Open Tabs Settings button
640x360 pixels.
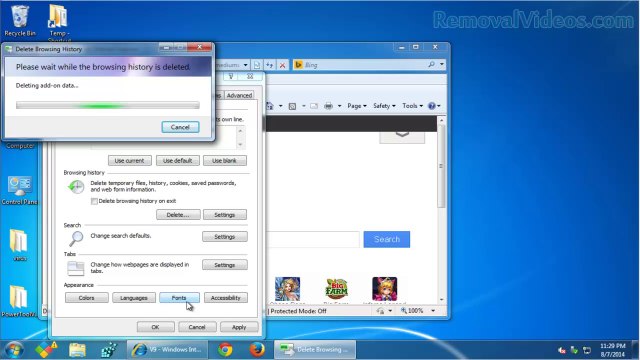(224, 265)
